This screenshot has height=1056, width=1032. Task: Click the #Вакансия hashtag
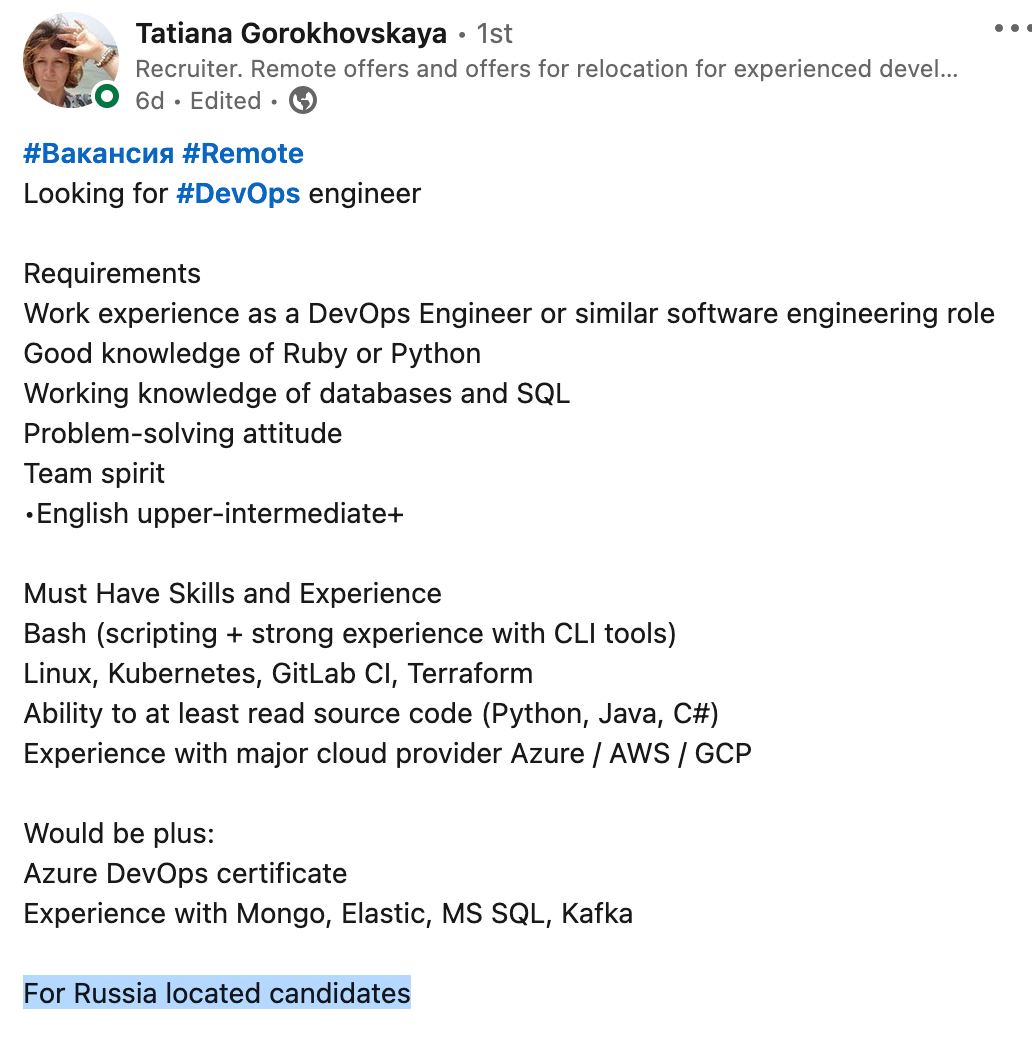98,154
